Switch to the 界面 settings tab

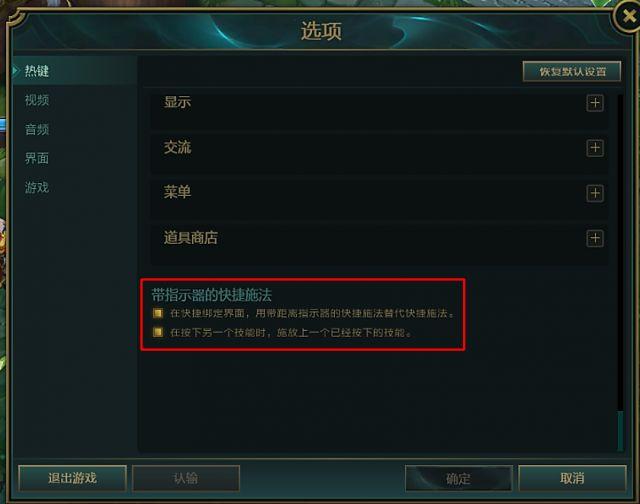pyautogui.click(x=37, y=158)
